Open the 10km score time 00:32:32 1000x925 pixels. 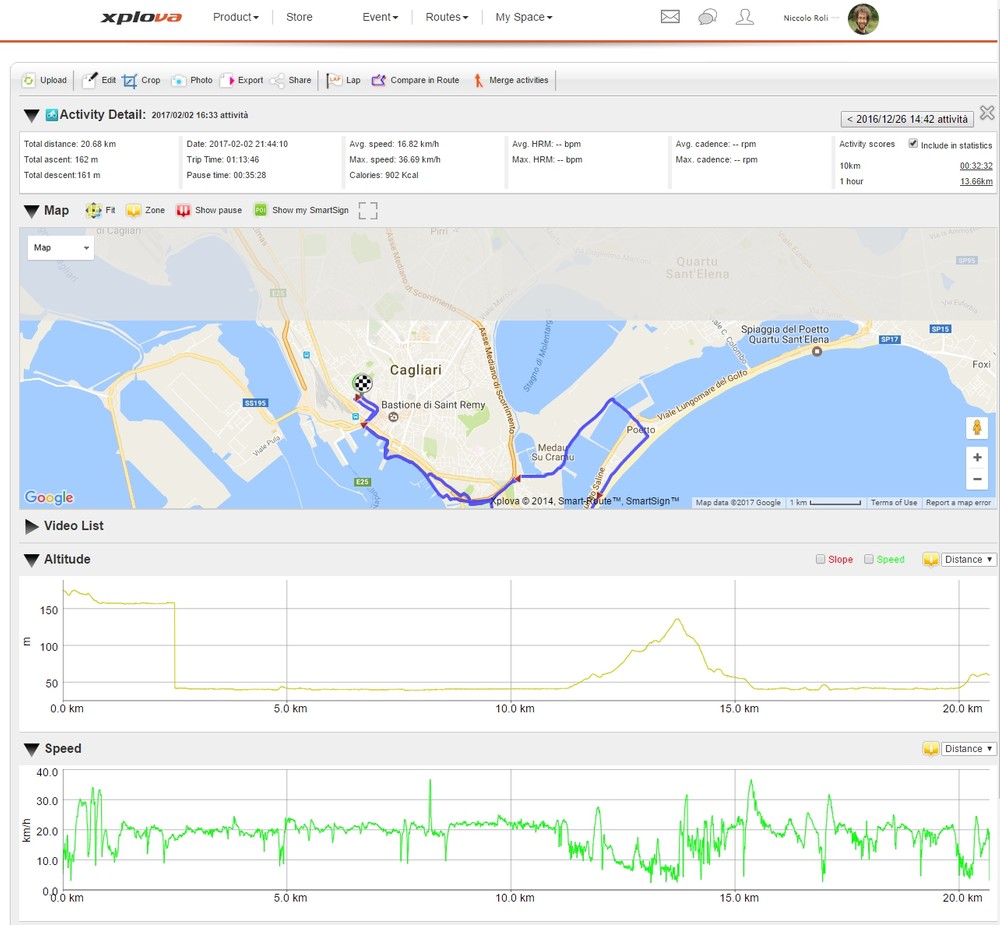976,166
